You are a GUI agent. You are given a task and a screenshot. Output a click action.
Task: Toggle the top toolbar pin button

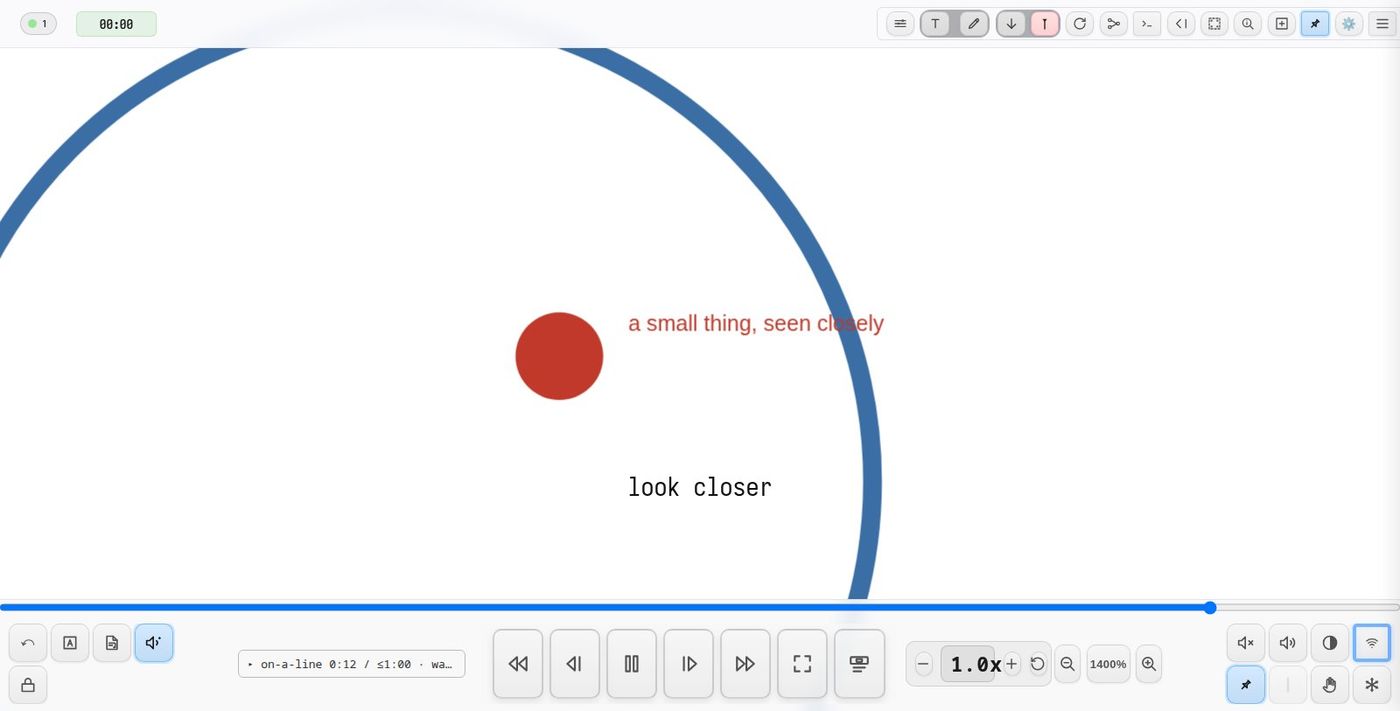point(1315,24)
